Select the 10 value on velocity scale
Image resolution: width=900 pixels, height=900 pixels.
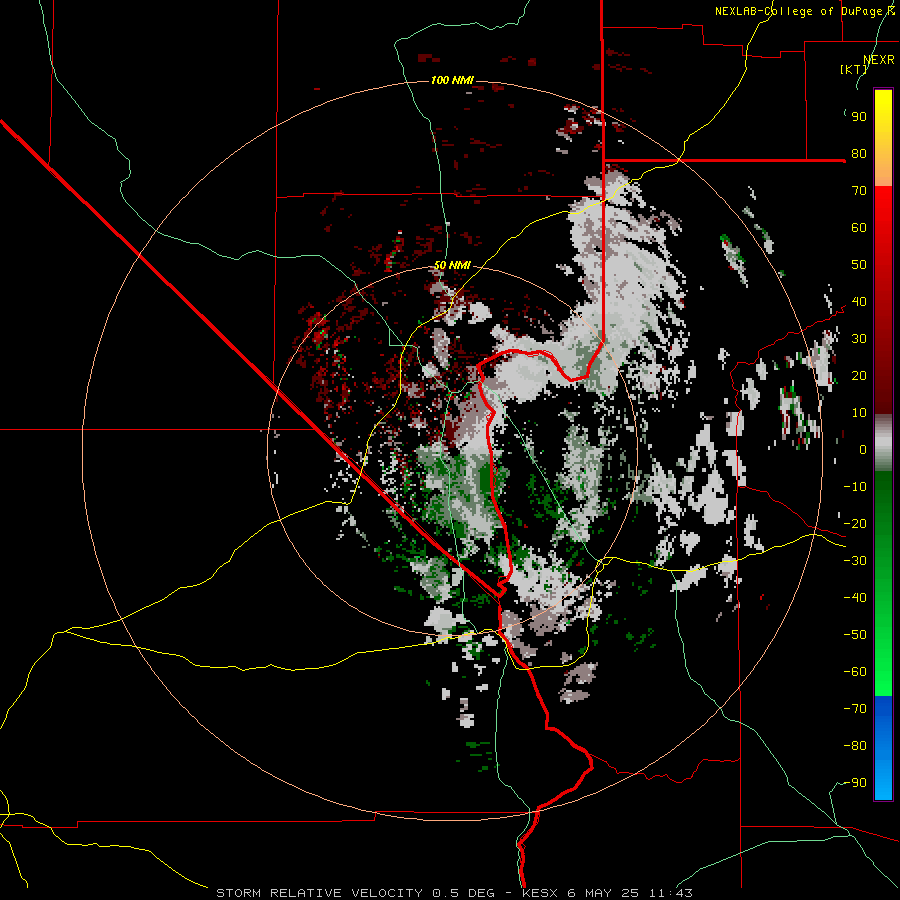pos(859,413)
